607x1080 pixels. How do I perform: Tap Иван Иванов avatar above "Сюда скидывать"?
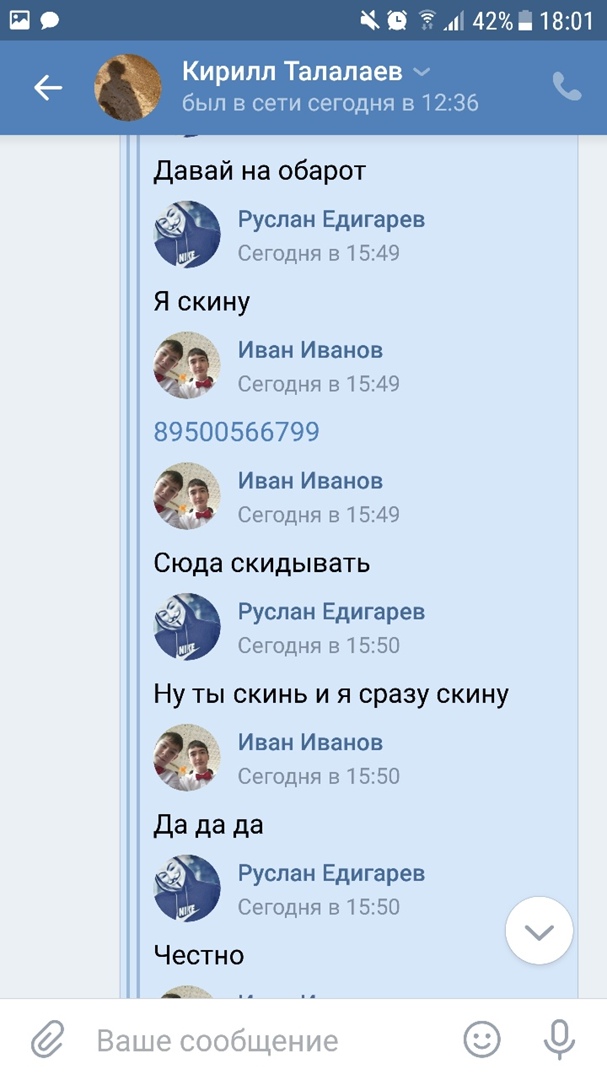(187, 496)
